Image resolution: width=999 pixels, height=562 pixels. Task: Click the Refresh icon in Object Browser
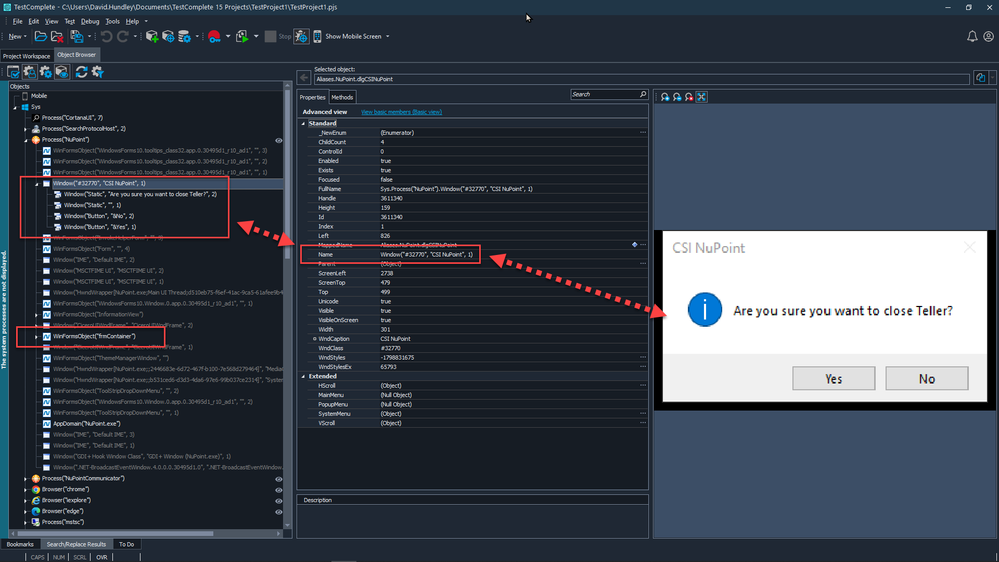click(x=81, y=72)
